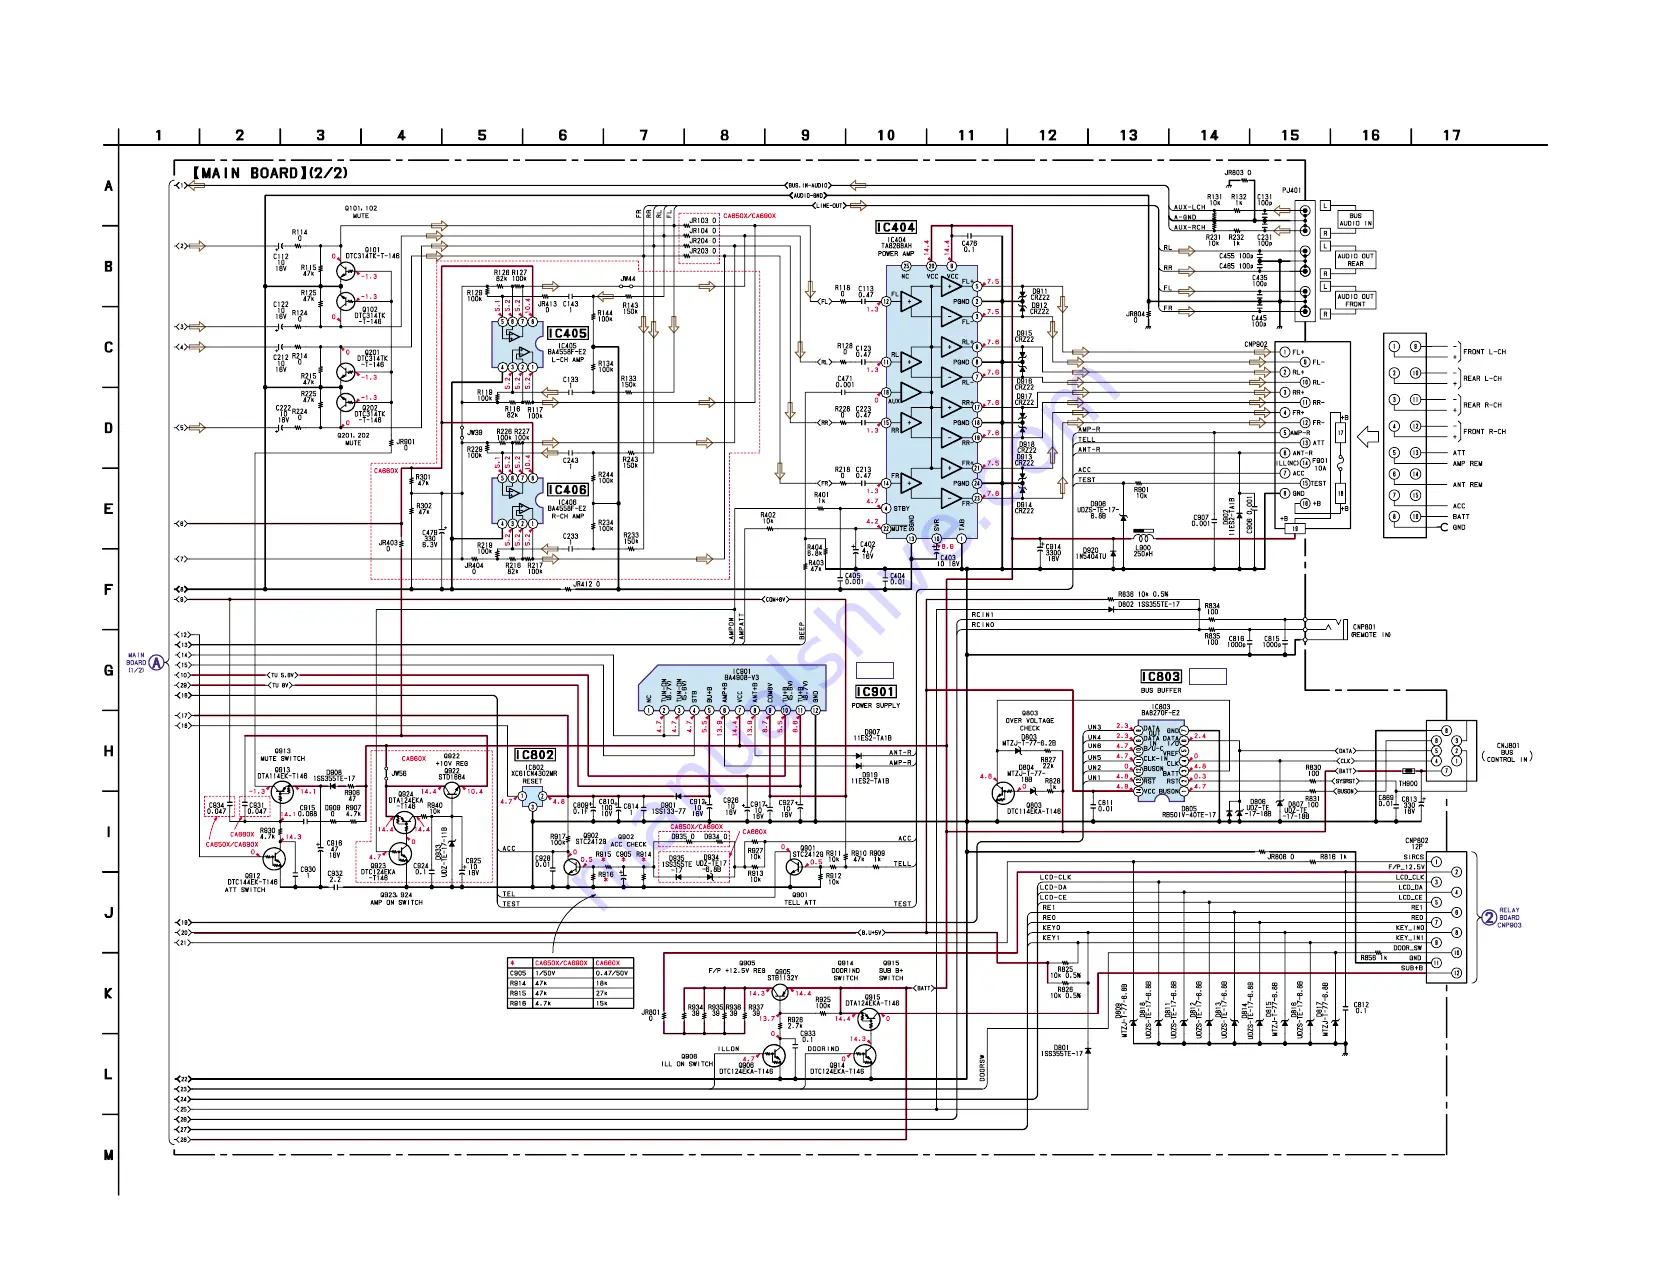Click the Q803 OVER VOLTAGE CHECK label
The height and width of the screenshot is (1263, 1680).
tap(1030, 721)
